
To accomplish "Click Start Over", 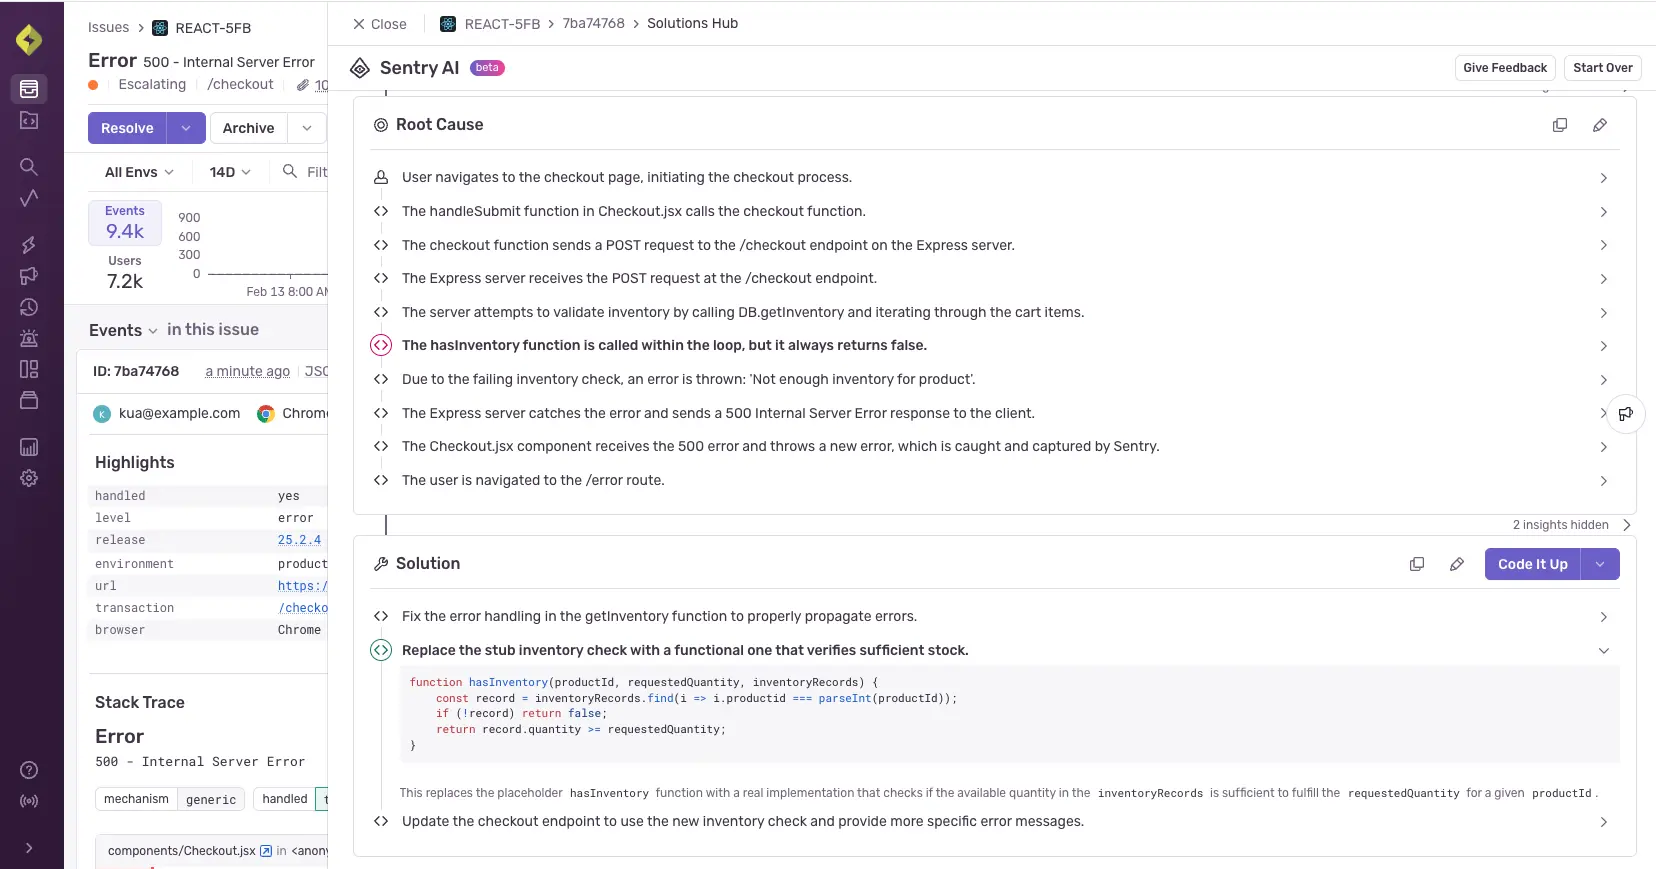I will point(1602,68).
